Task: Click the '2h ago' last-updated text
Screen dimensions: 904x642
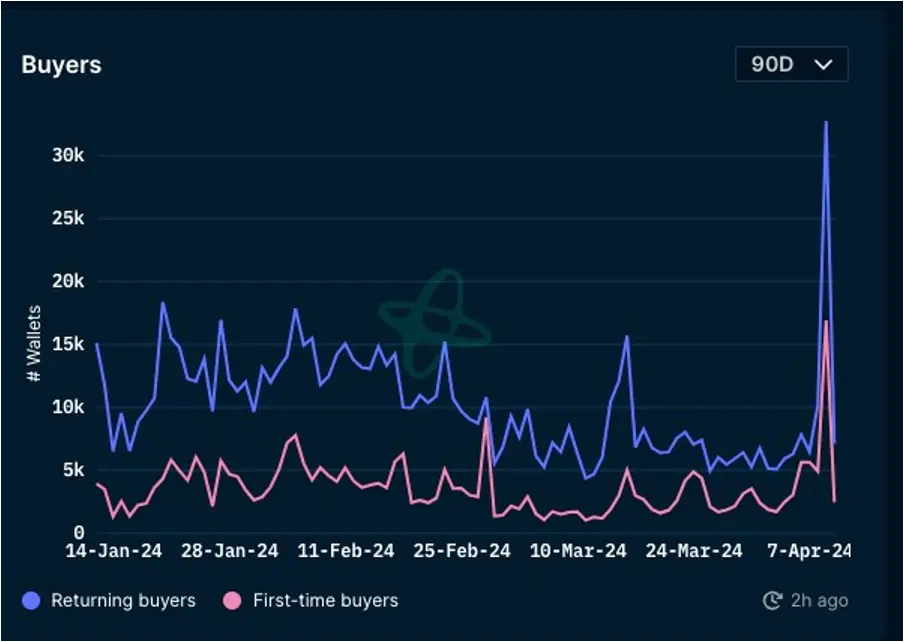Action: tap(819, 601)
